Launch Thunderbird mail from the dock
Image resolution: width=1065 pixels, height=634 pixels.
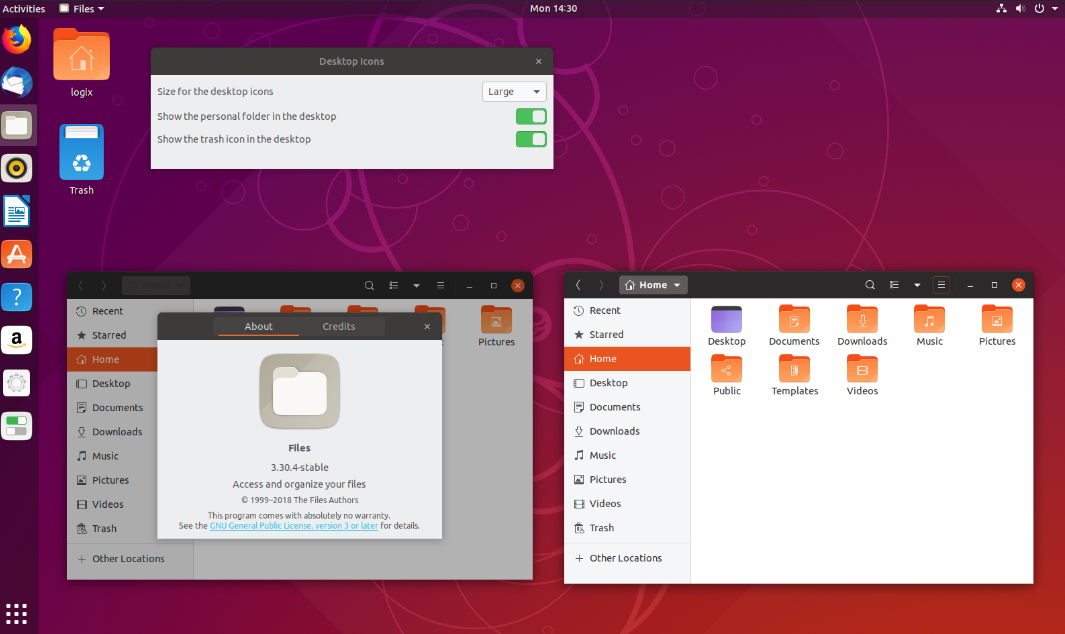[x=17, y=83]
